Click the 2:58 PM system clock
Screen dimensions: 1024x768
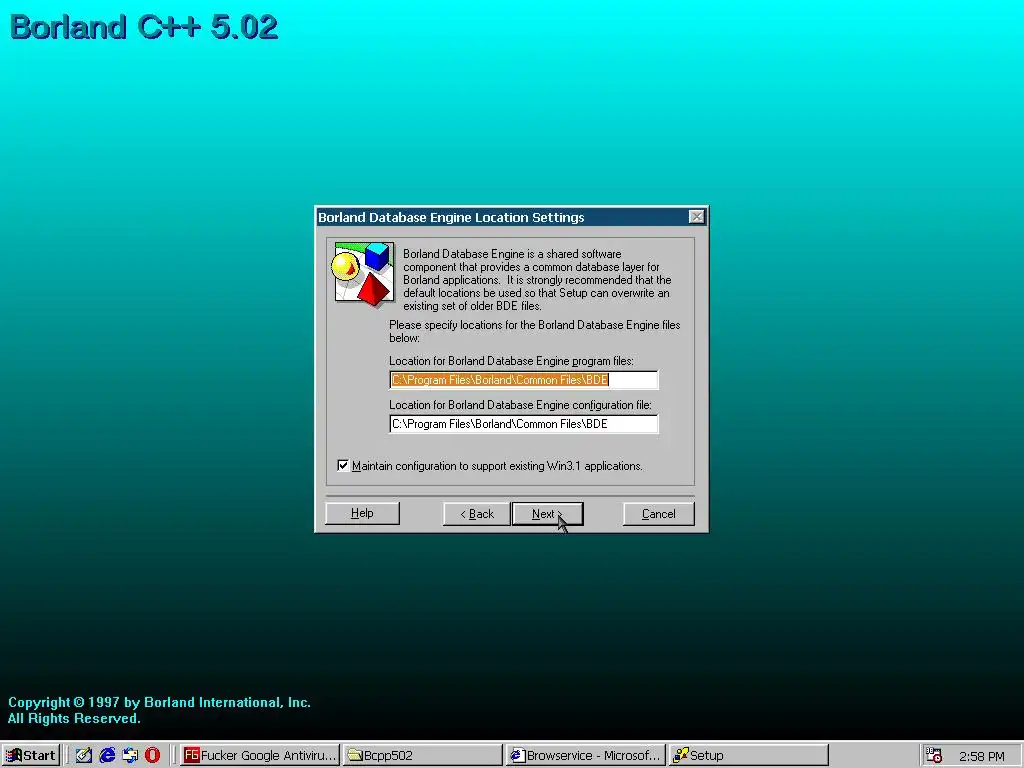pyautogui.click(x=982, y=756)
